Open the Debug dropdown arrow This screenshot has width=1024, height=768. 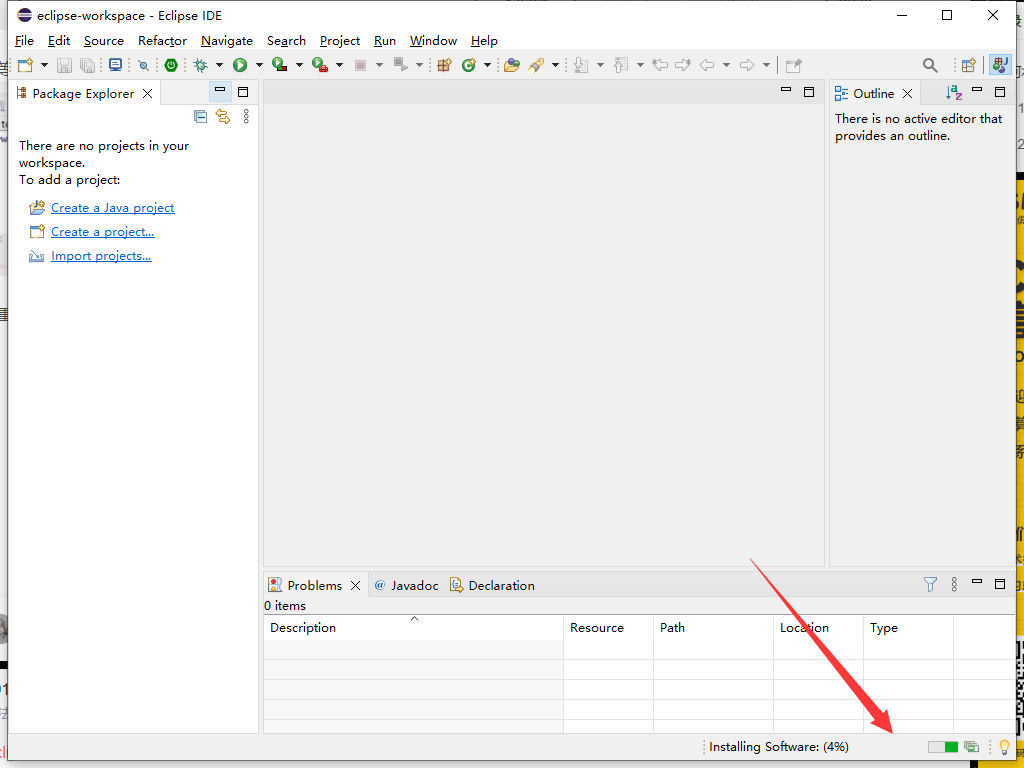(x=219, y=65)
